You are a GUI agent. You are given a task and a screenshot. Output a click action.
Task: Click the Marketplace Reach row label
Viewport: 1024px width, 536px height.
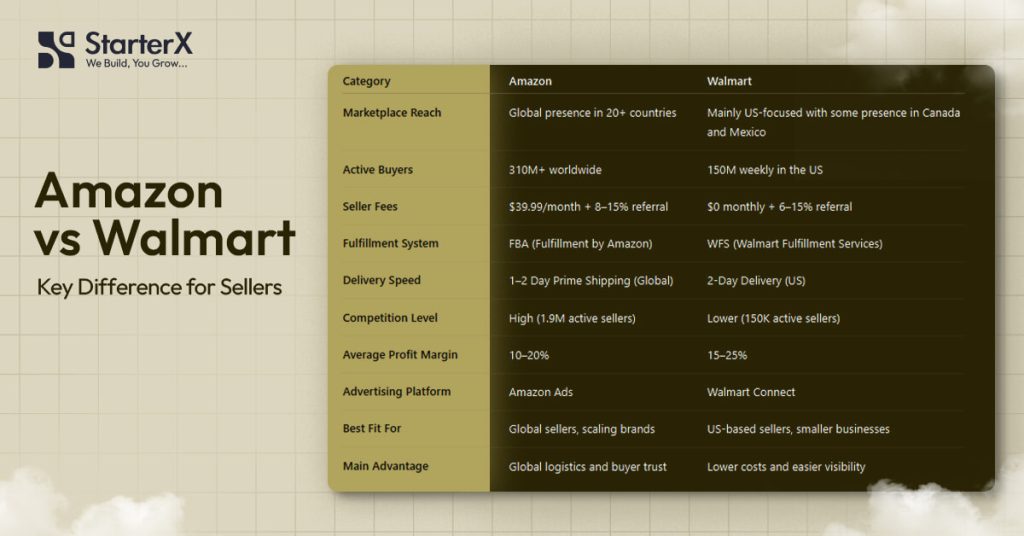click(391, 113)
